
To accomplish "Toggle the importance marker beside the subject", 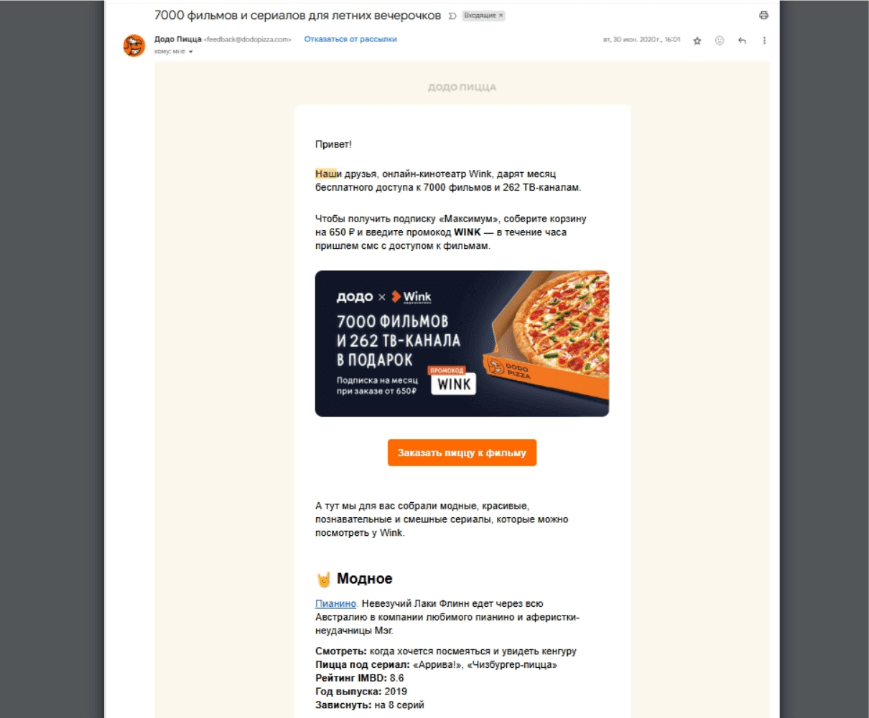I will (x=452, y=16).
